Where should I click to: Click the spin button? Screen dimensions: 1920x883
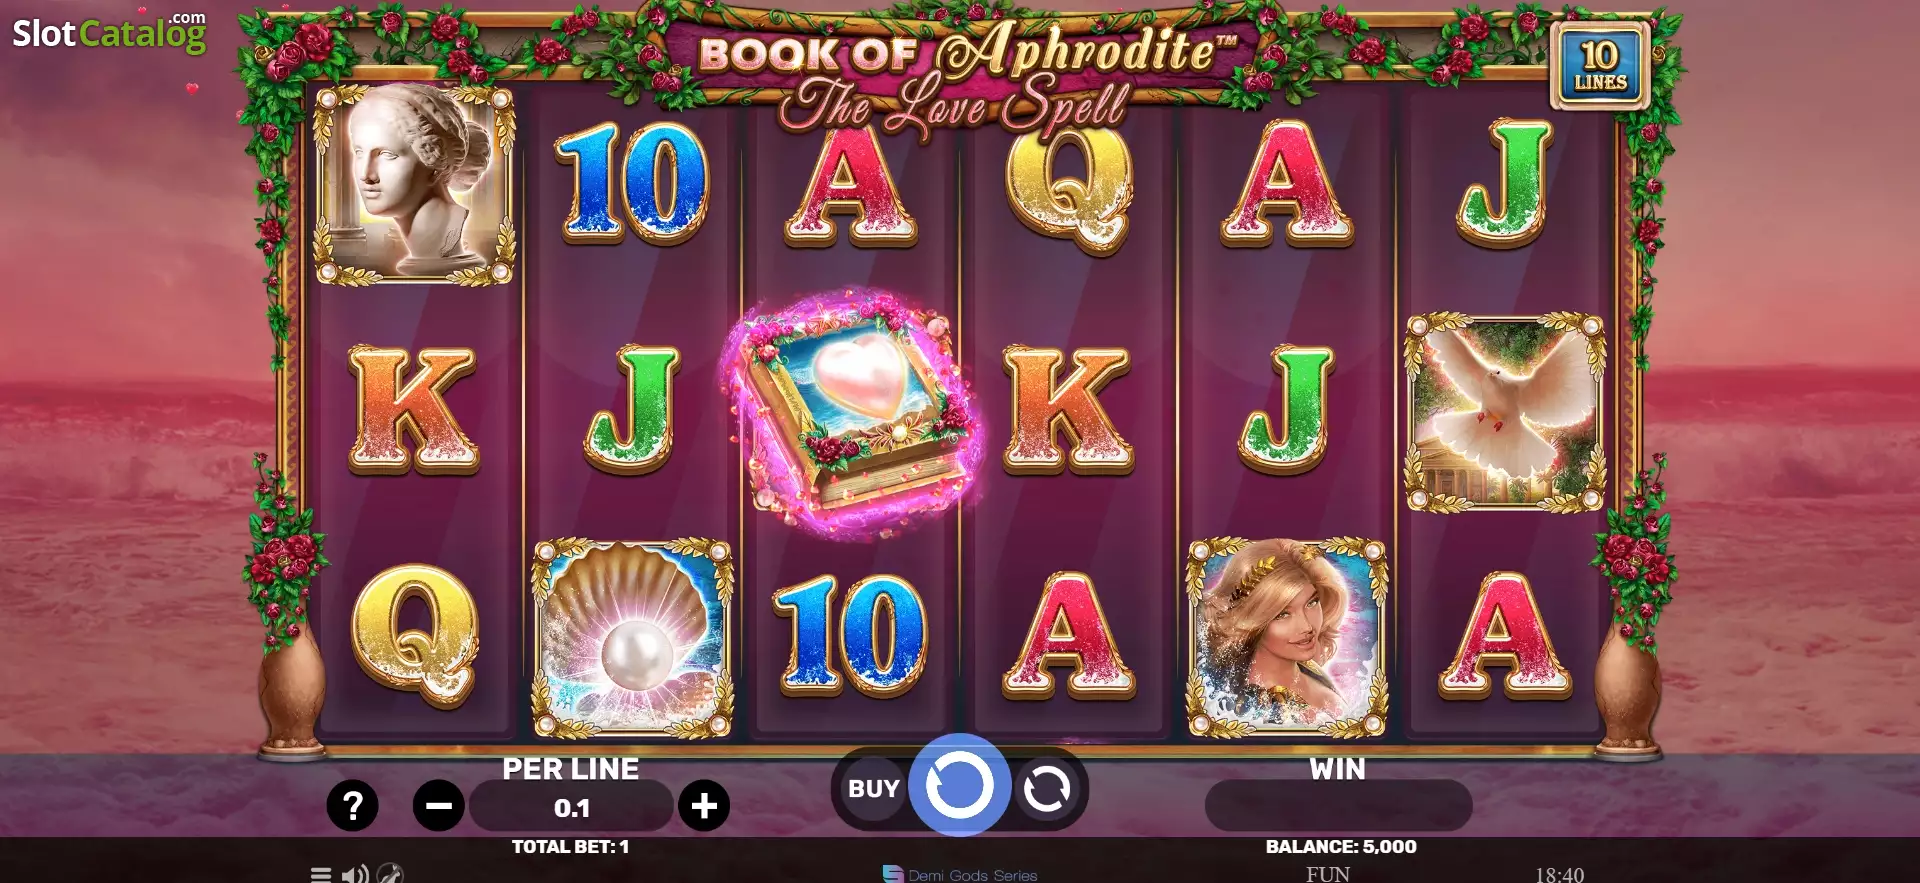(959, 786)
